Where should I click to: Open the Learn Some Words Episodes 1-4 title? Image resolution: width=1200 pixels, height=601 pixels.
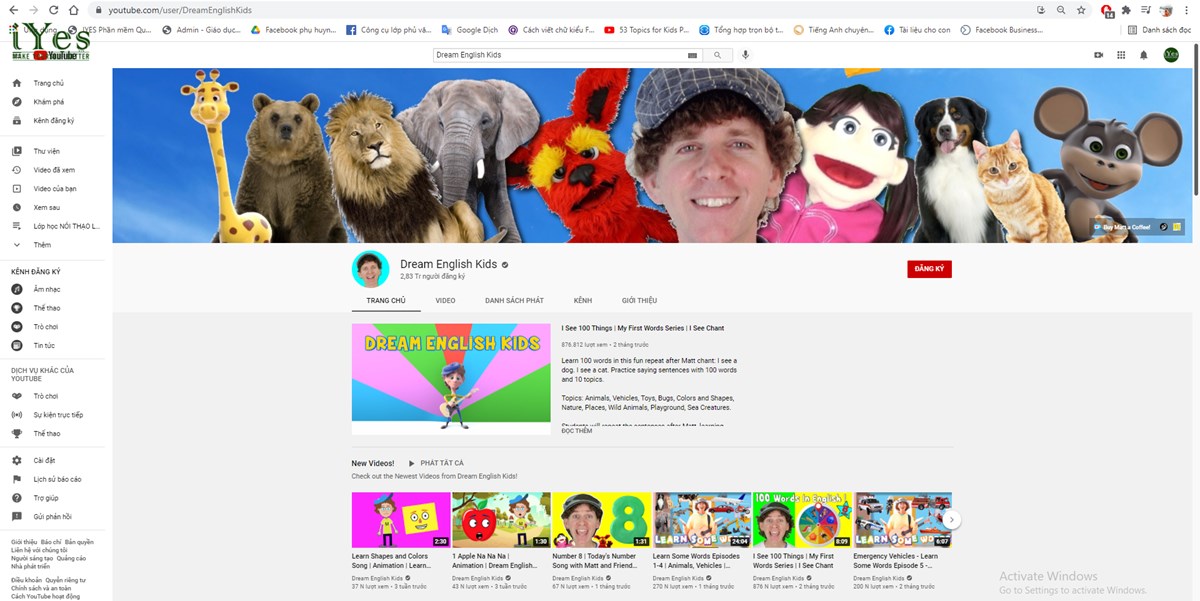pos(698,561)
